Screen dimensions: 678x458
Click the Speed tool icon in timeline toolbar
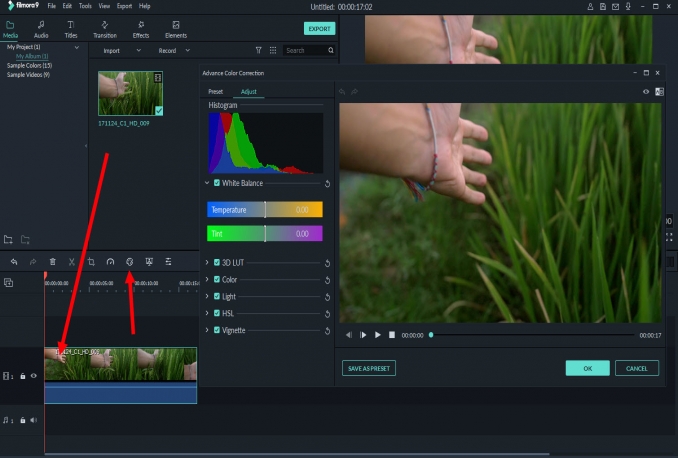110,261
